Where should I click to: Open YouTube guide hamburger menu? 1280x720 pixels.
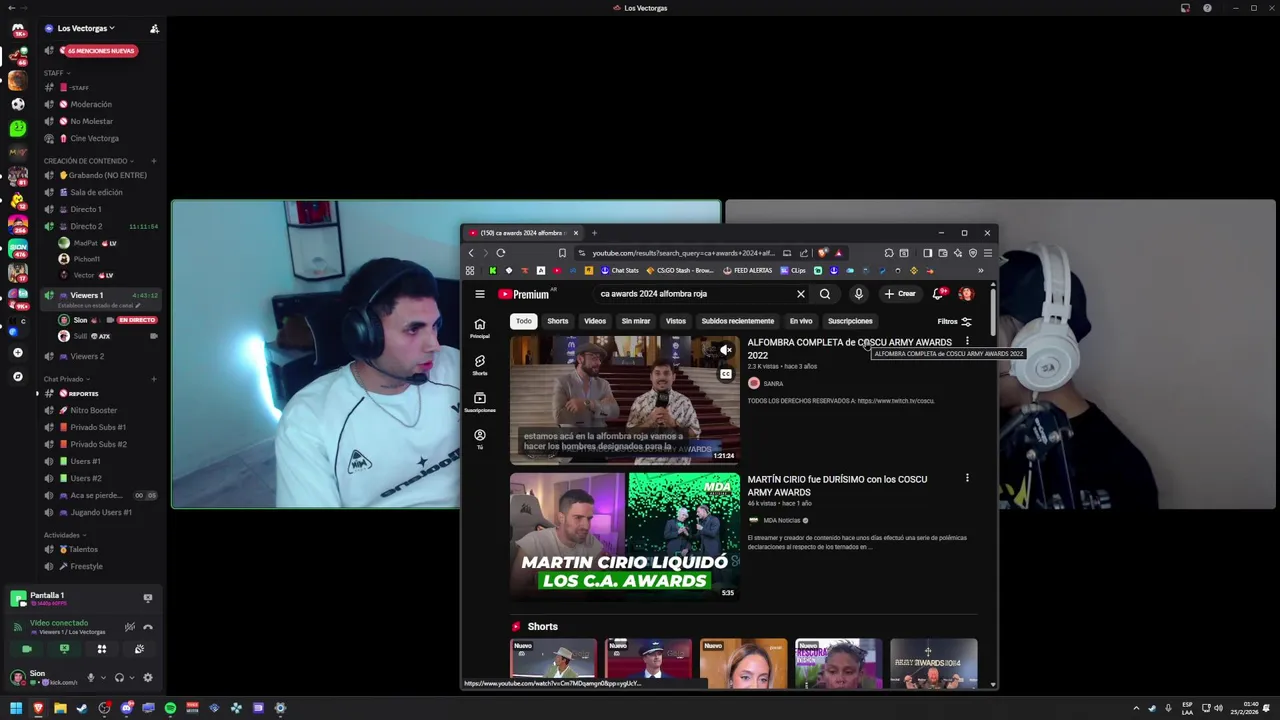tap(480, 294)
